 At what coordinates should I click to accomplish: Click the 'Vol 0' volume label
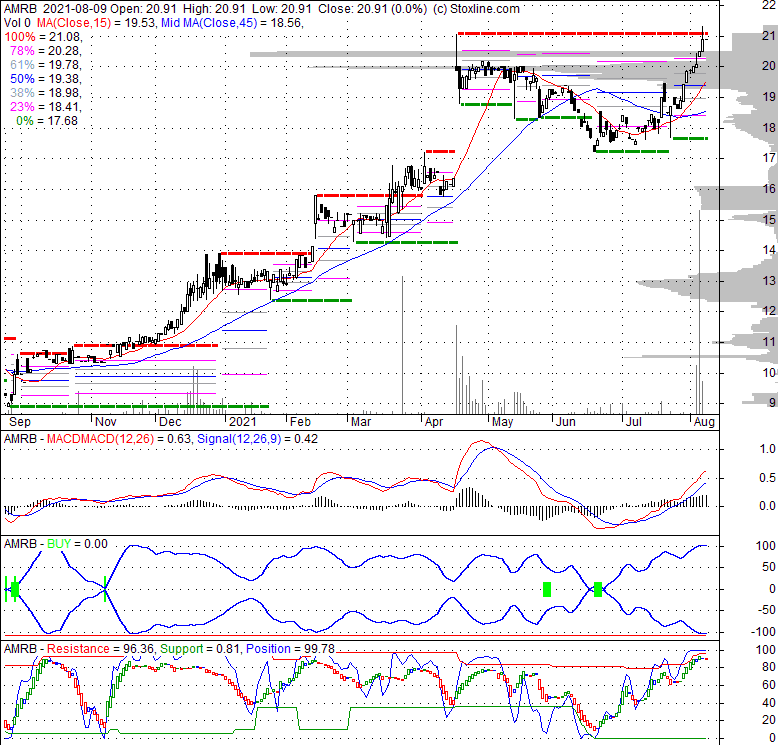[x=17, y=23]
